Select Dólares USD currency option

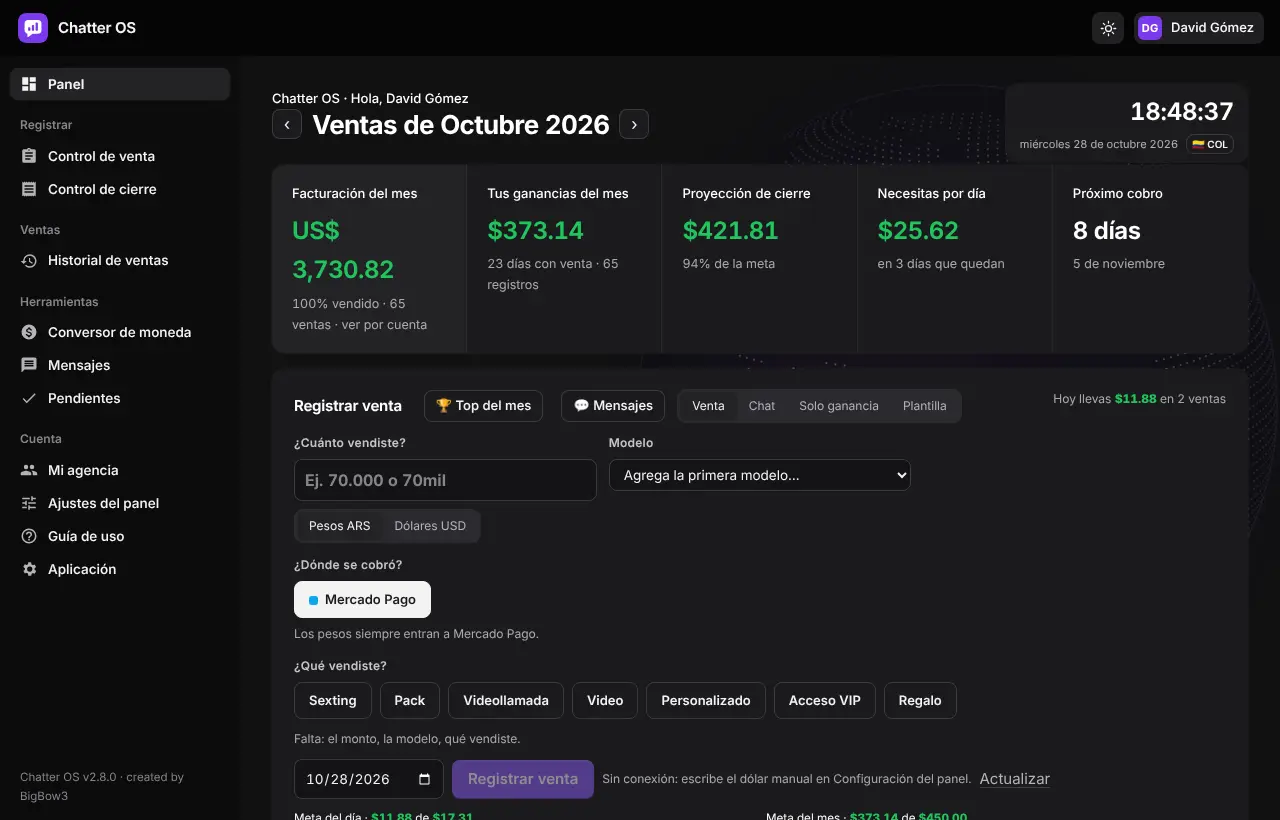430,526
